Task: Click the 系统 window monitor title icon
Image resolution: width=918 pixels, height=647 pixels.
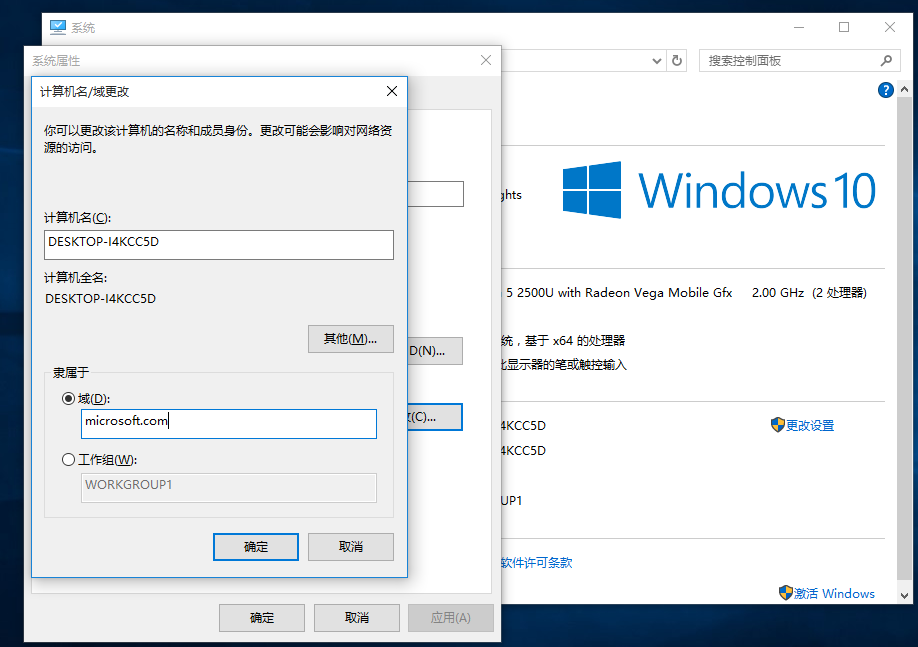Action: click(x=57, y=28)
